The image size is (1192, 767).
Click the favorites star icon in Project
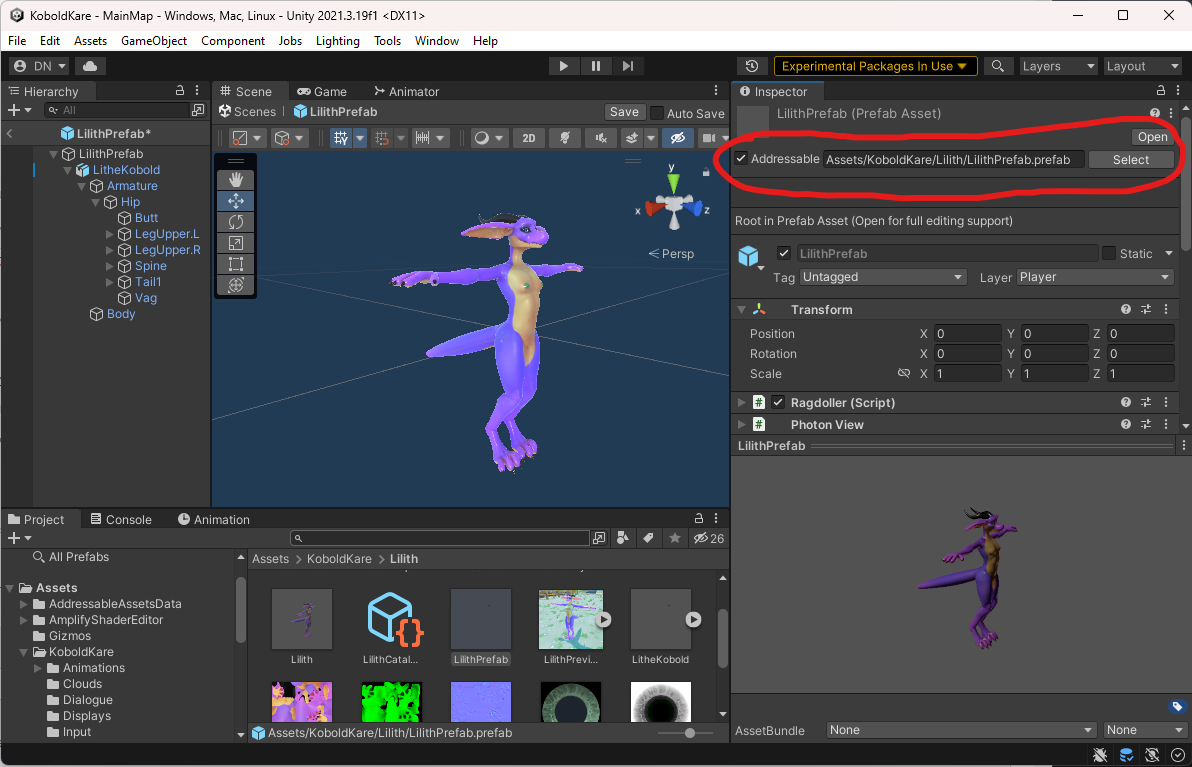(x=674, y=538)
